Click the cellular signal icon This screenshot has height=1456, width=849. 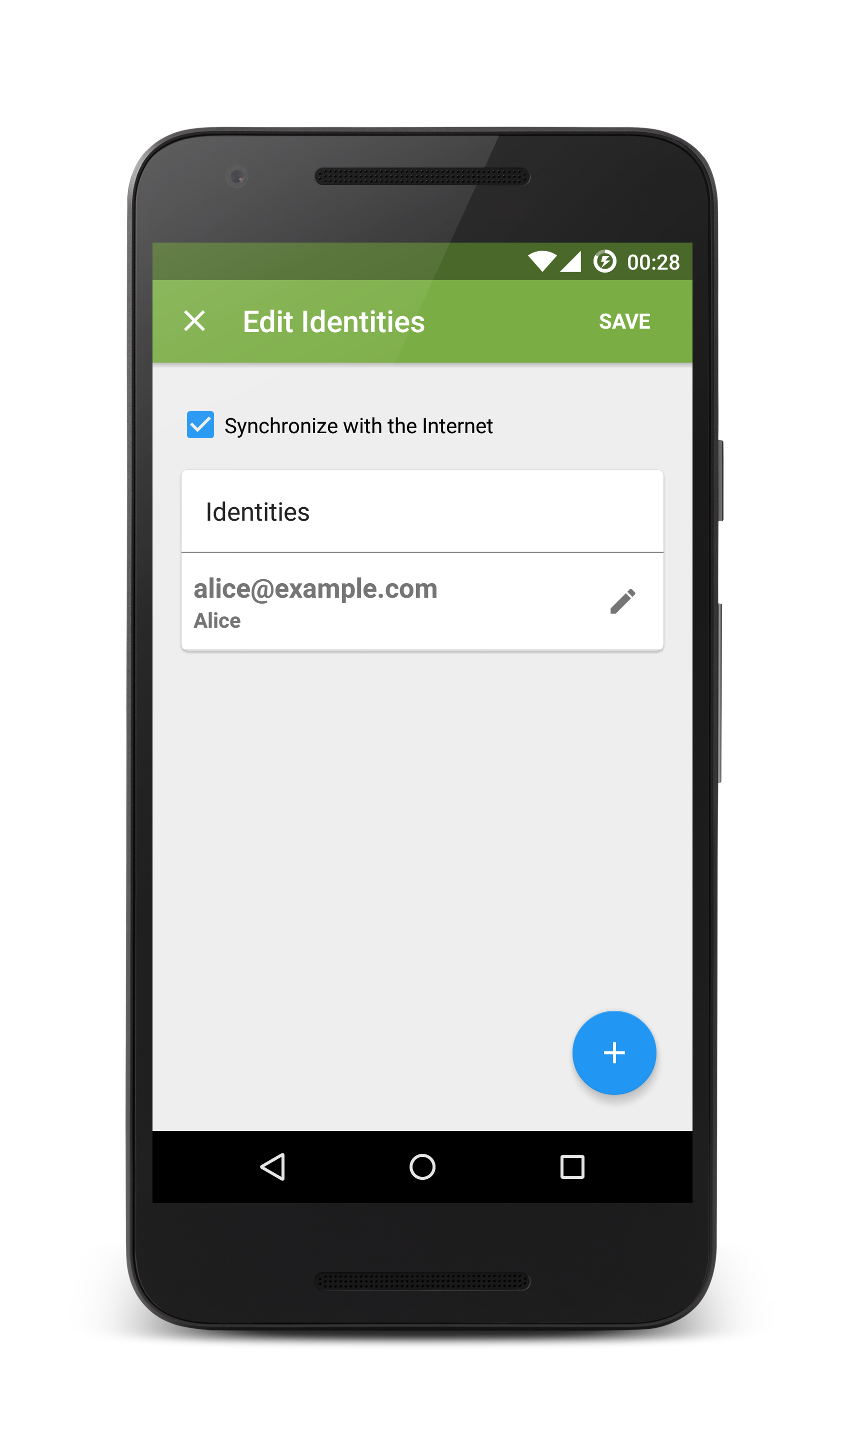pyautogui.click(x=571, y=262)
